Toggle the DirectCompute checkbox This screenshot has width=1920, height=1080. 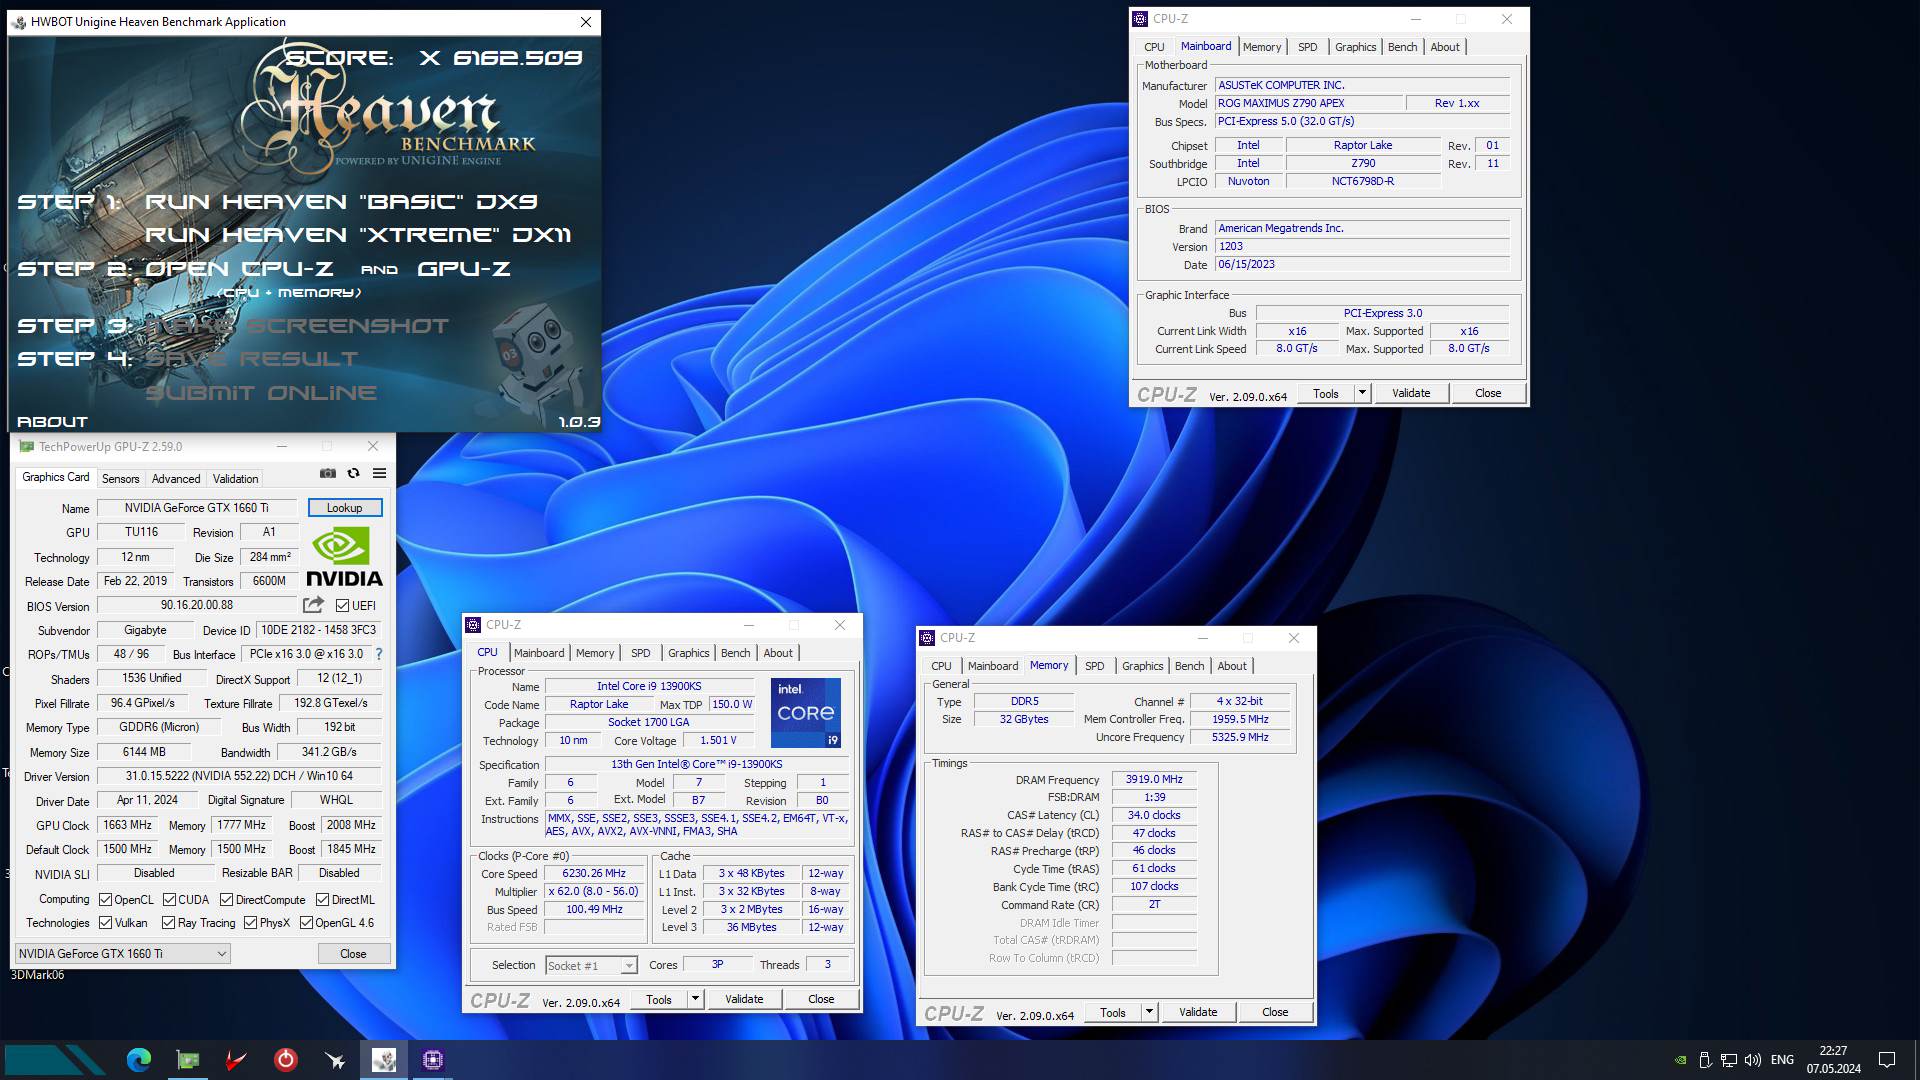[227, 900]
